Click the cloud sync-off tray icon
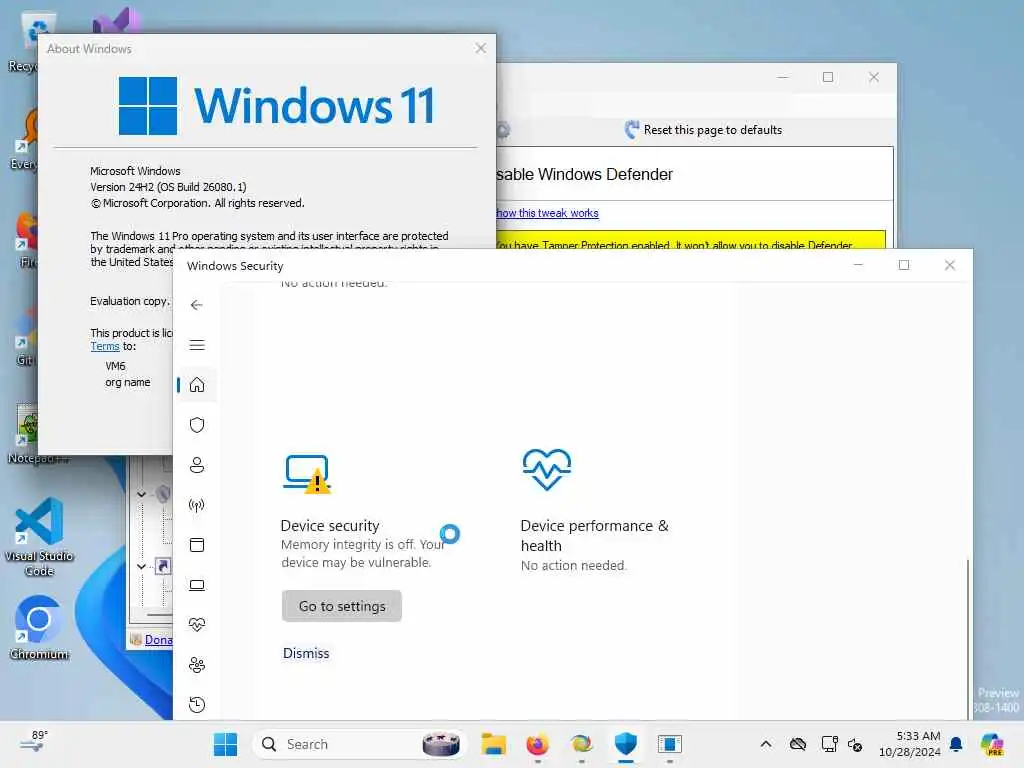 797,744
